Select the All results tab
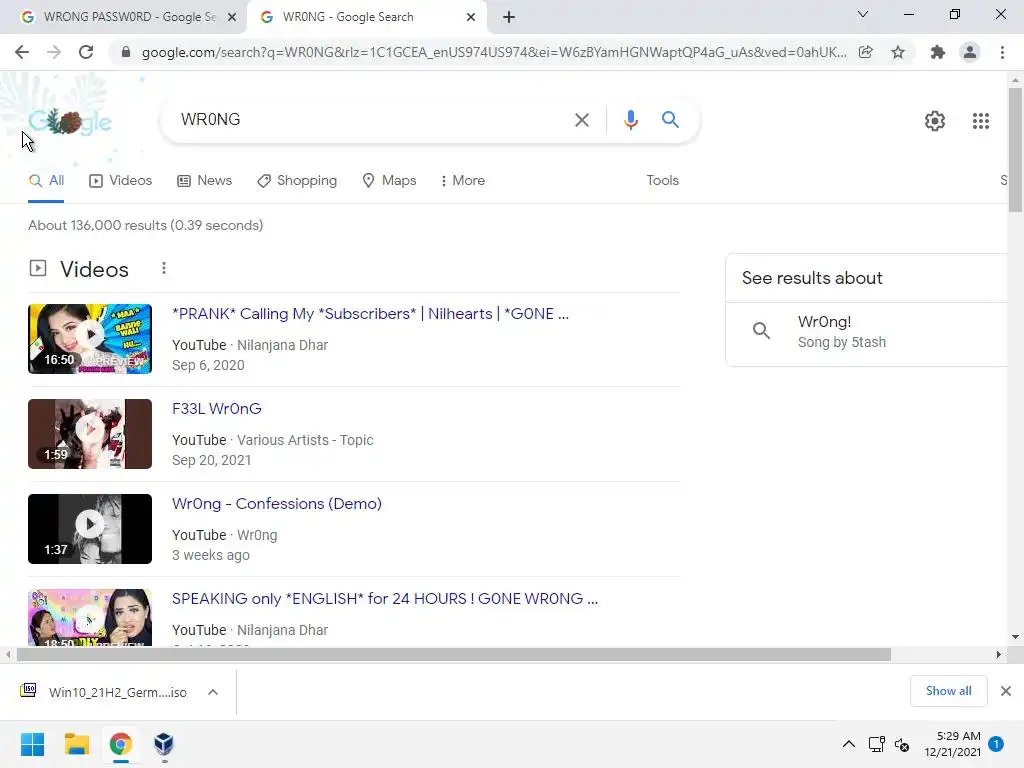The image size is (1024, 768). 46,181
